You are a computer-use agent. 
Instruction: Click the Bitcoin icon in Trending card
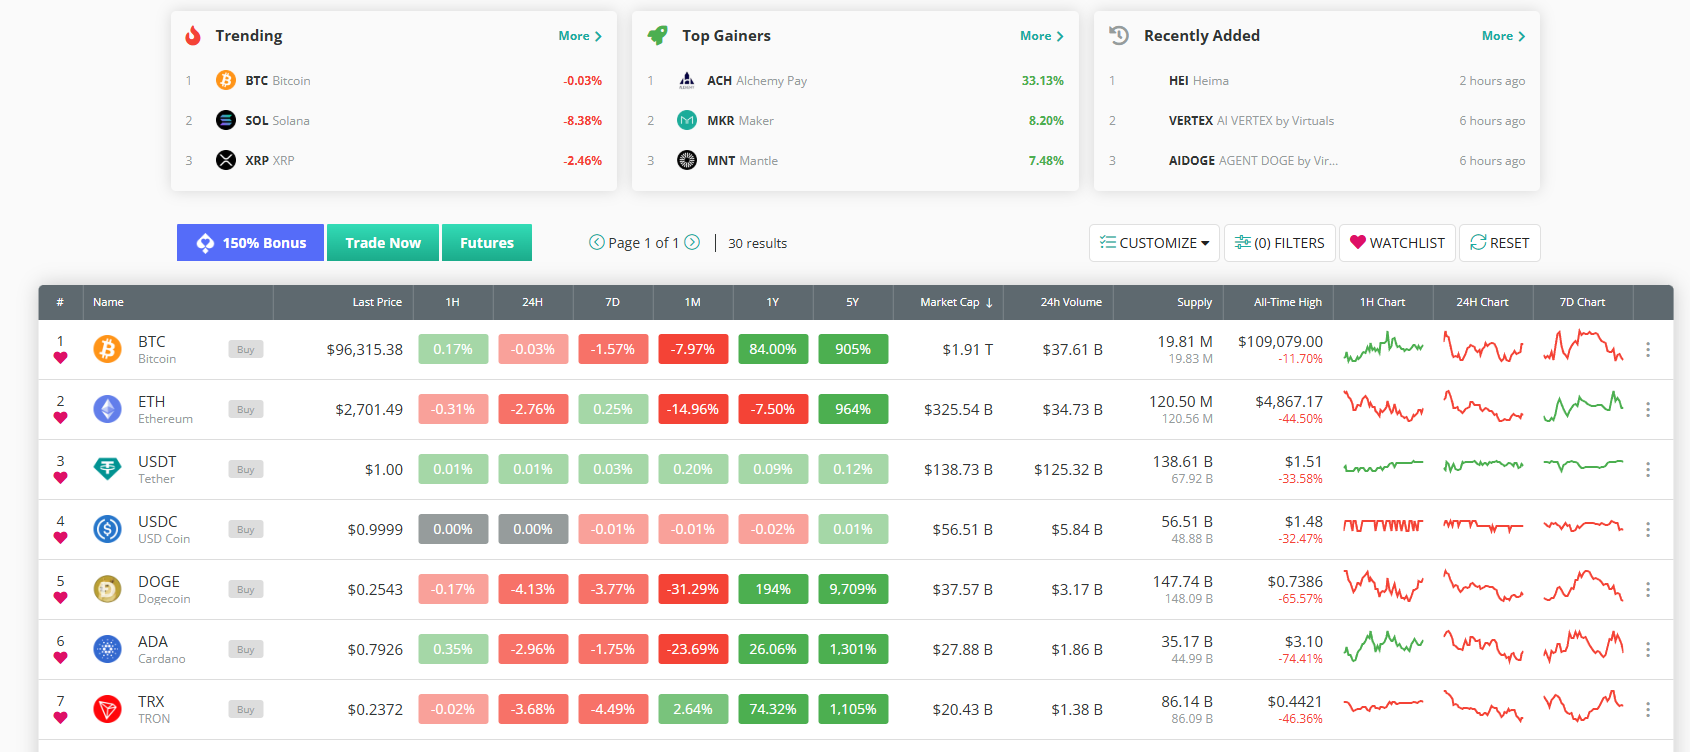tap(226, 80)
